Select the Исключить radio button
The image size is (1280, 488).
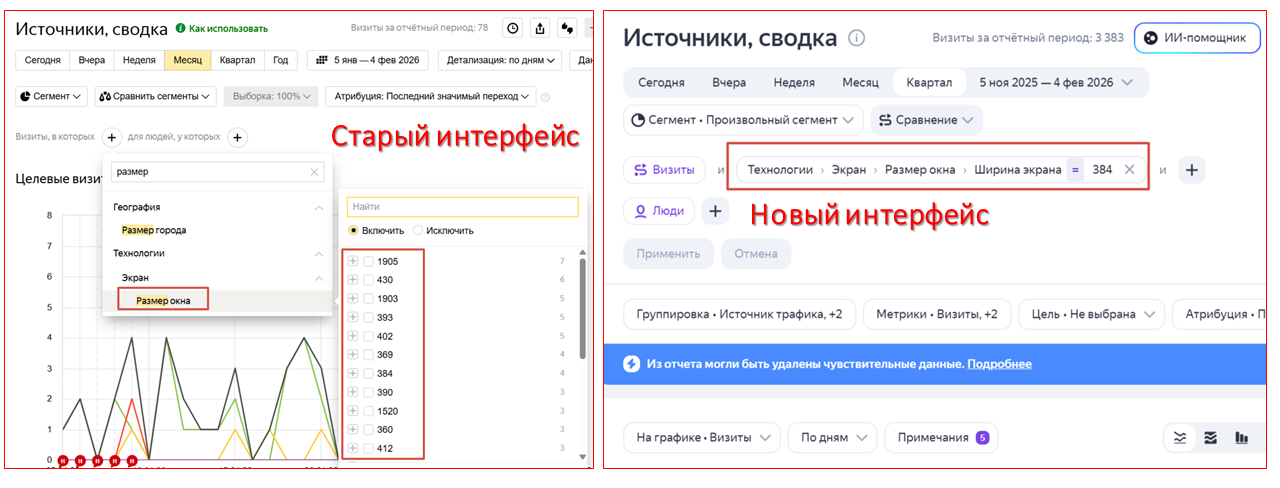coord(419,230)
